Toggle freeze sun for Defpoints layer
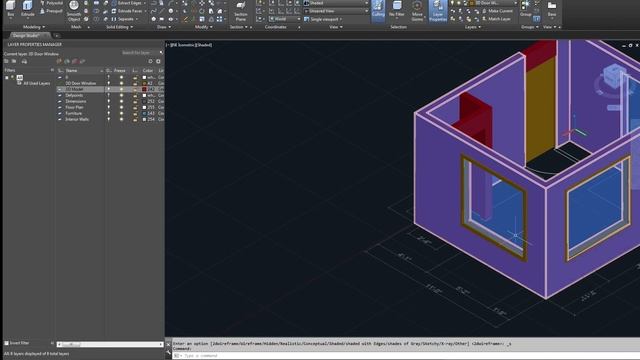This screenshot has width=640, height=360. point(121,95)
